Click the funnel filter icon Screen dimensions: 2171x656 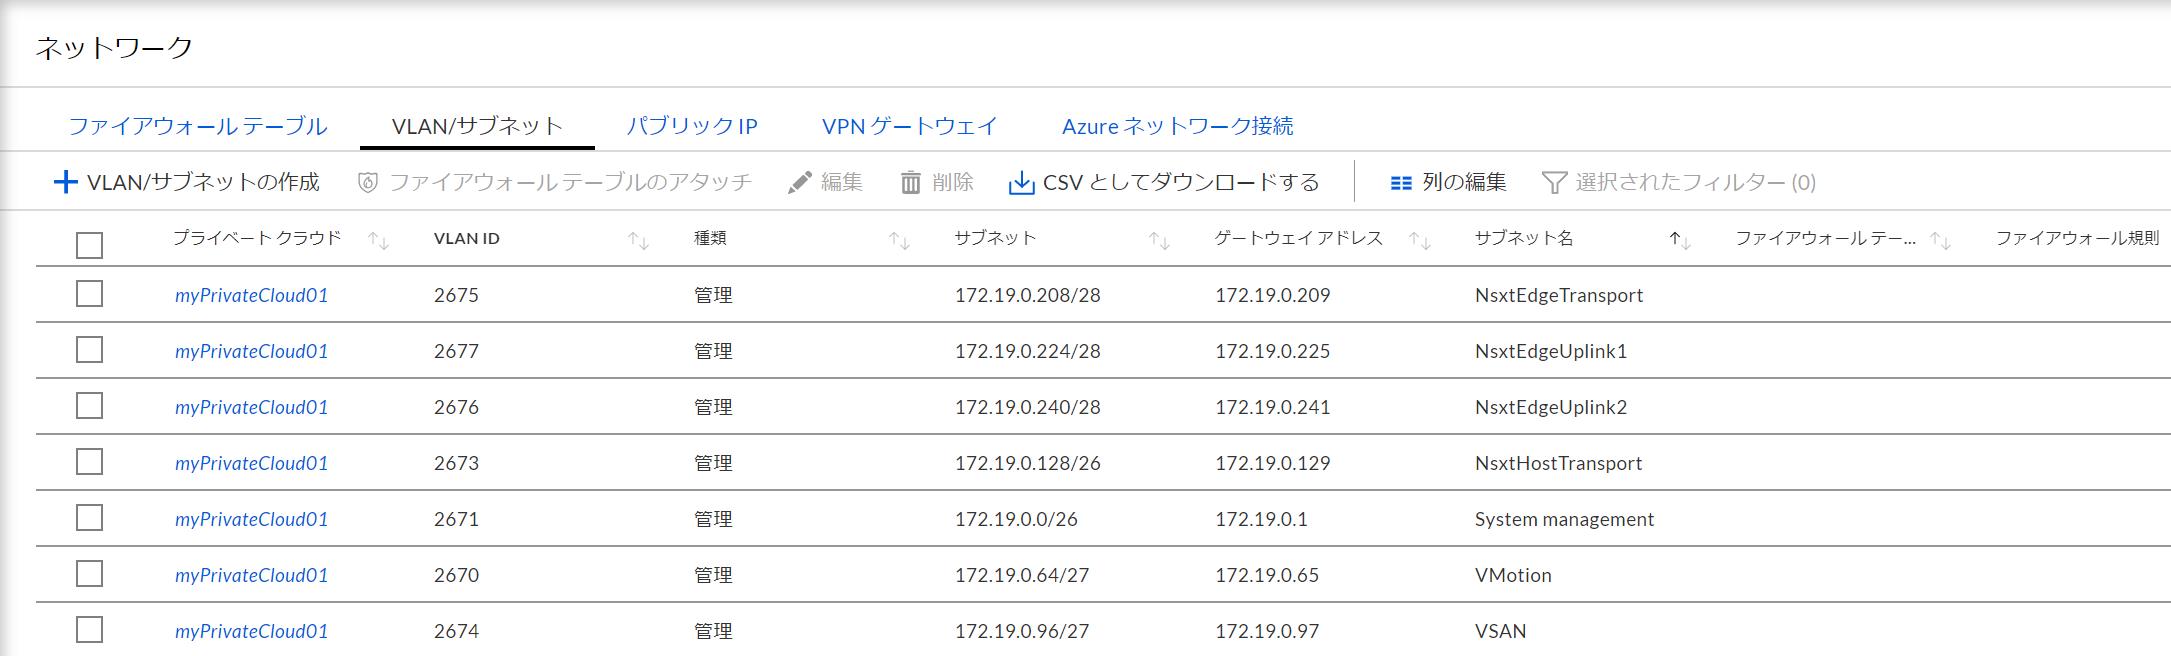point(1554,183)
